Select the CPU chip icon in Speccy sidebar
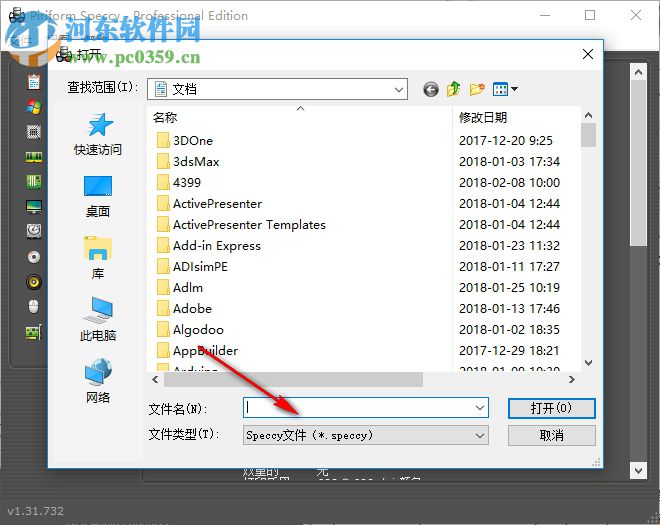The image size is (660, 525). 34,132
